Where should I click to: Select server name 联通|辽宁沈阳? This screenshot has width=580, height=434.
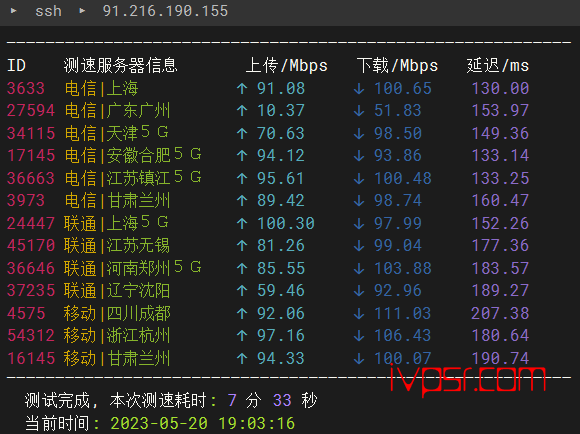(x=117, y=290)
